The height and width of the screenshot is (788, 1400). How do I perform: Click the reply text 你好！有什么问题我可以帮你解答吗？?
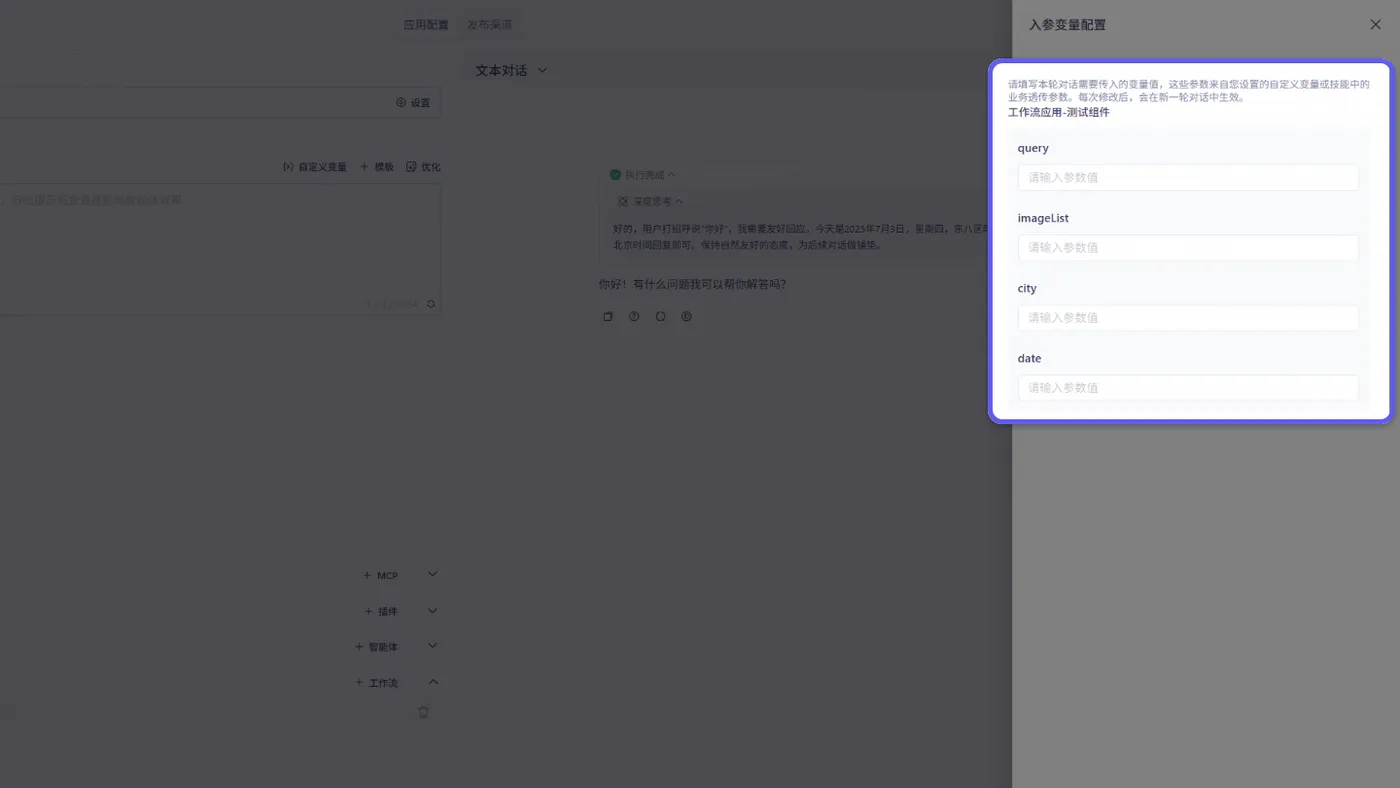692,284
